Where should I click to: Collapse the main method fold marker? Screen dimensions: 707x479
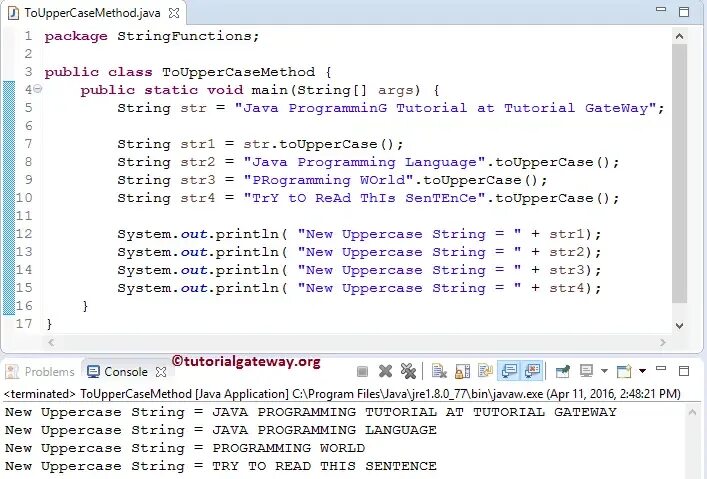click(x=38, y=89)
